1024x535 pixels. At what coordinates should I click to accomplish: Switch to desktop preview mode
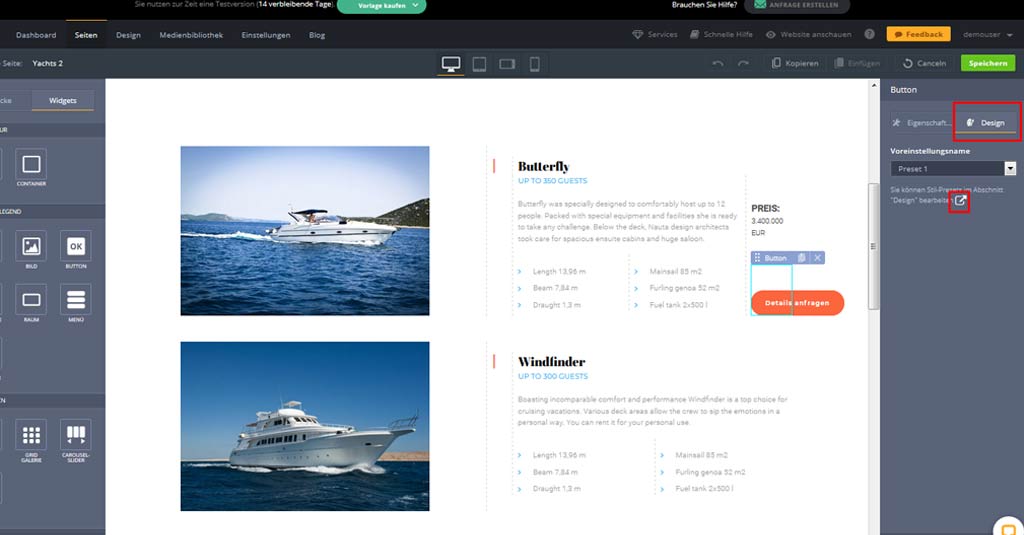[x=451, y=64]
